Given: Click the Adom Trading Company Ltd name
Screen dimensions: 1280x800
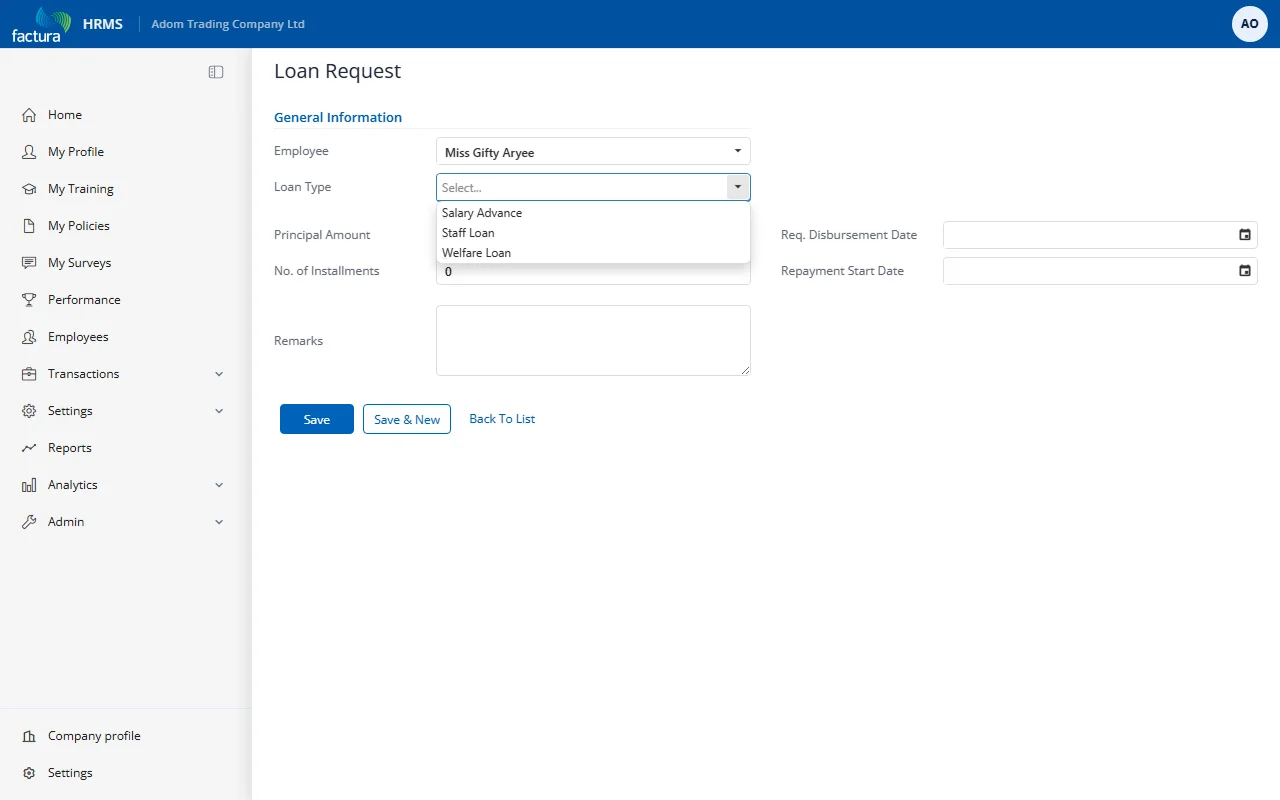Looking at the screenshot, I should 228,24.
